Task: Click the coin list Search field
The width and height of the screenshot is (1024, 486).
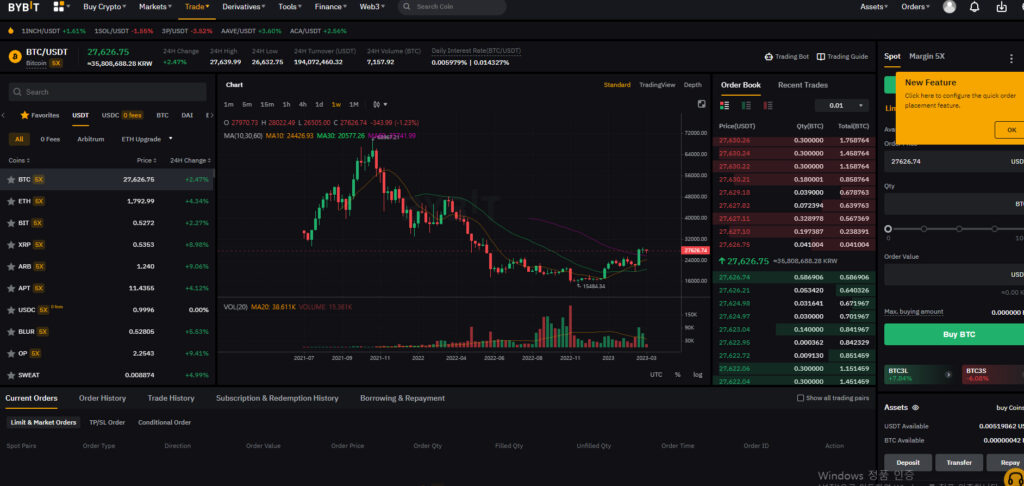Action: [108, 92]
